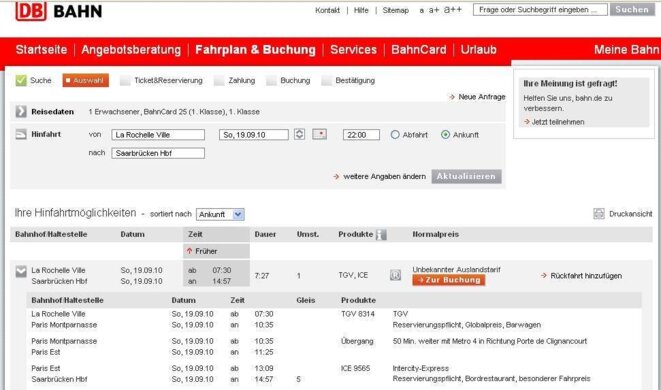
Task: Select the Abfahrt radio button
Action: point(395,135)
